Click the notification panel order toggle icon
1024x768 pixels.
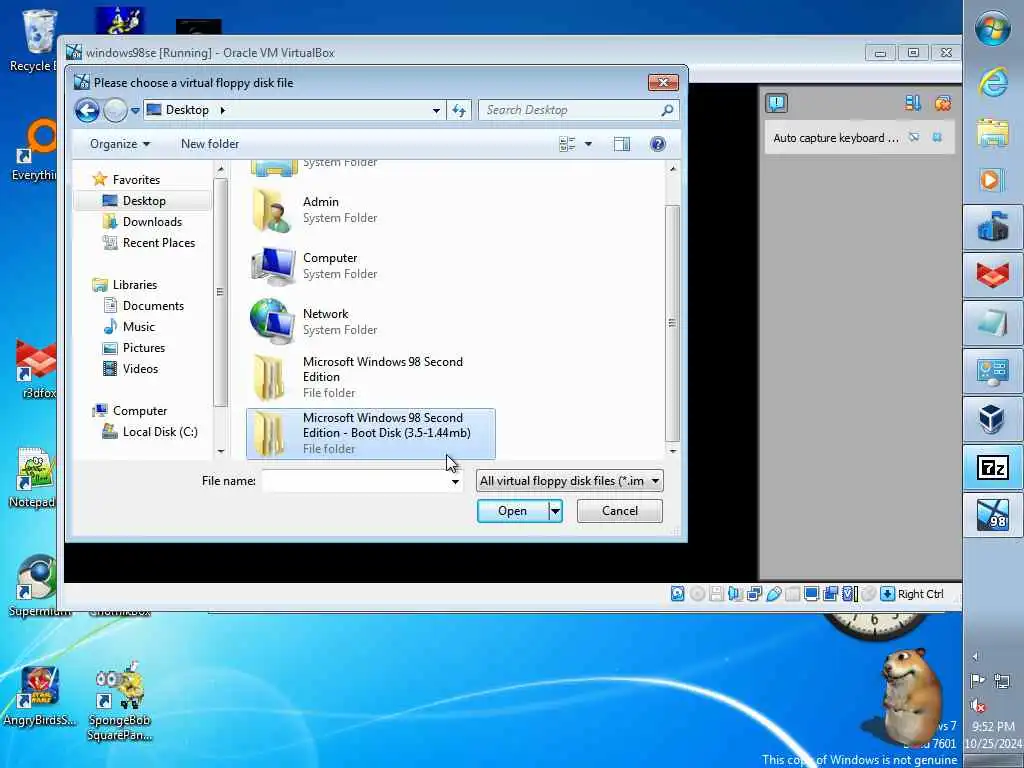(913, 103)
